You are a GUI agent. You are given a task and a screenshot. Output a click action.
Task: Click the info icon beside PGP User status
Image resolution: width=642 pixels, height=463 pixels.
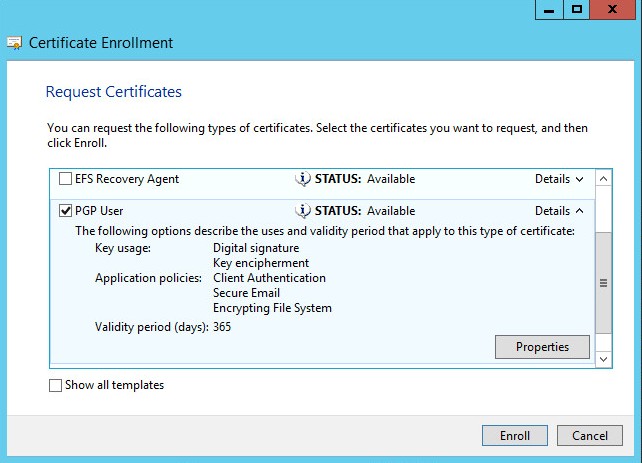pos(303,211)
